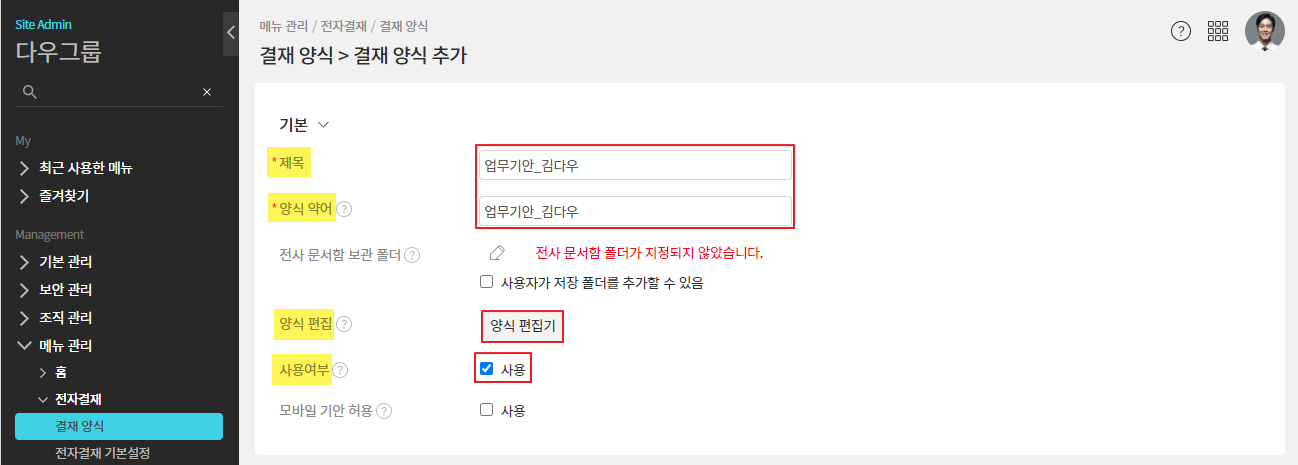
Task: Enable 모바일 기안 허용 사용 checkbox
Action: click(487, 410)
